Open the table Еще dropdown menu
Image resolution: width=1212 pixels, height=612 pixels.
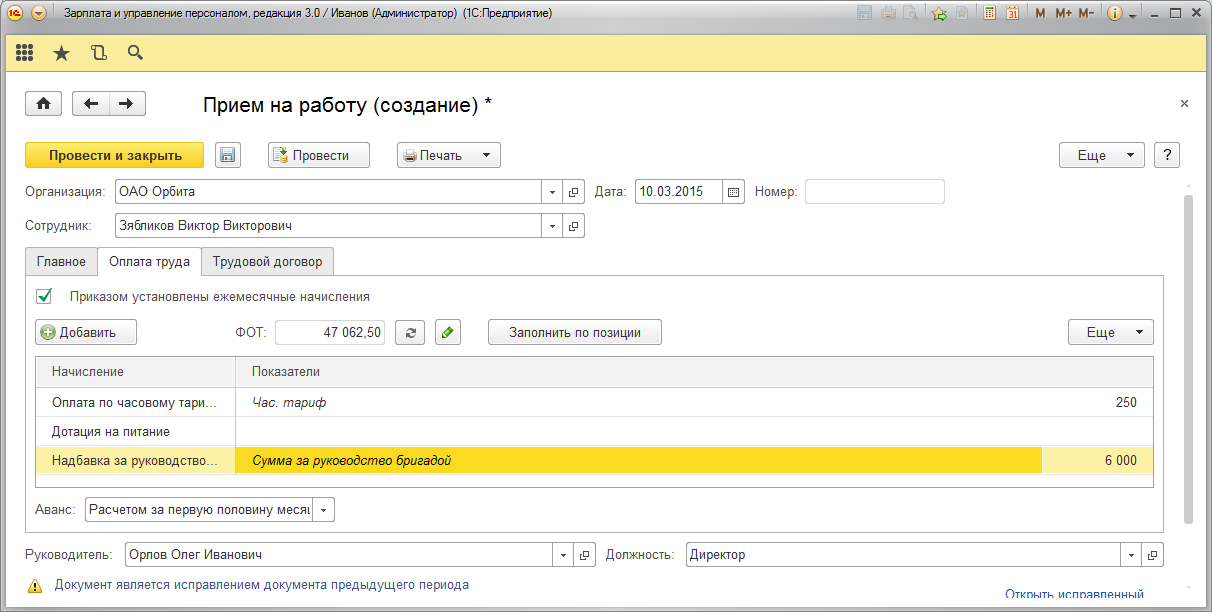click(x=1111, y=333)
